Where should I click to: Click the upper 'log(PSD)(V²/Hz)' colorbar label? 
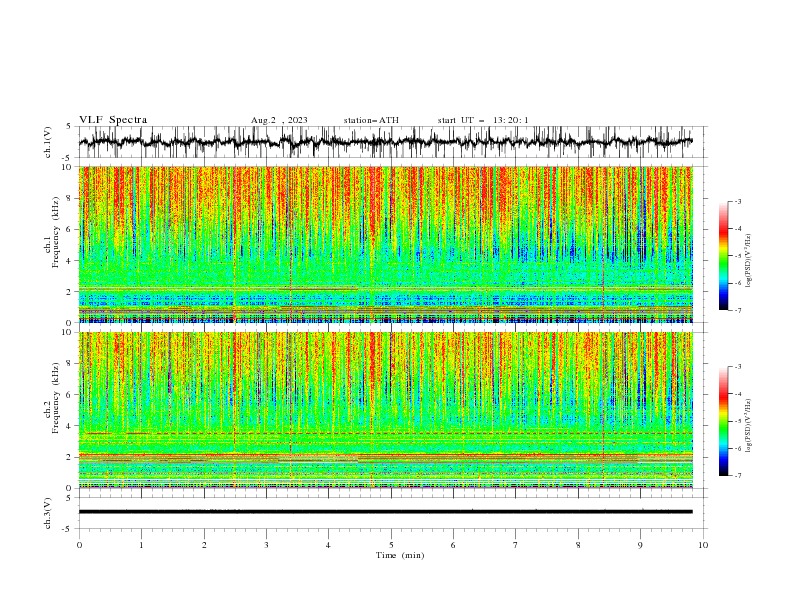(749, 261)
